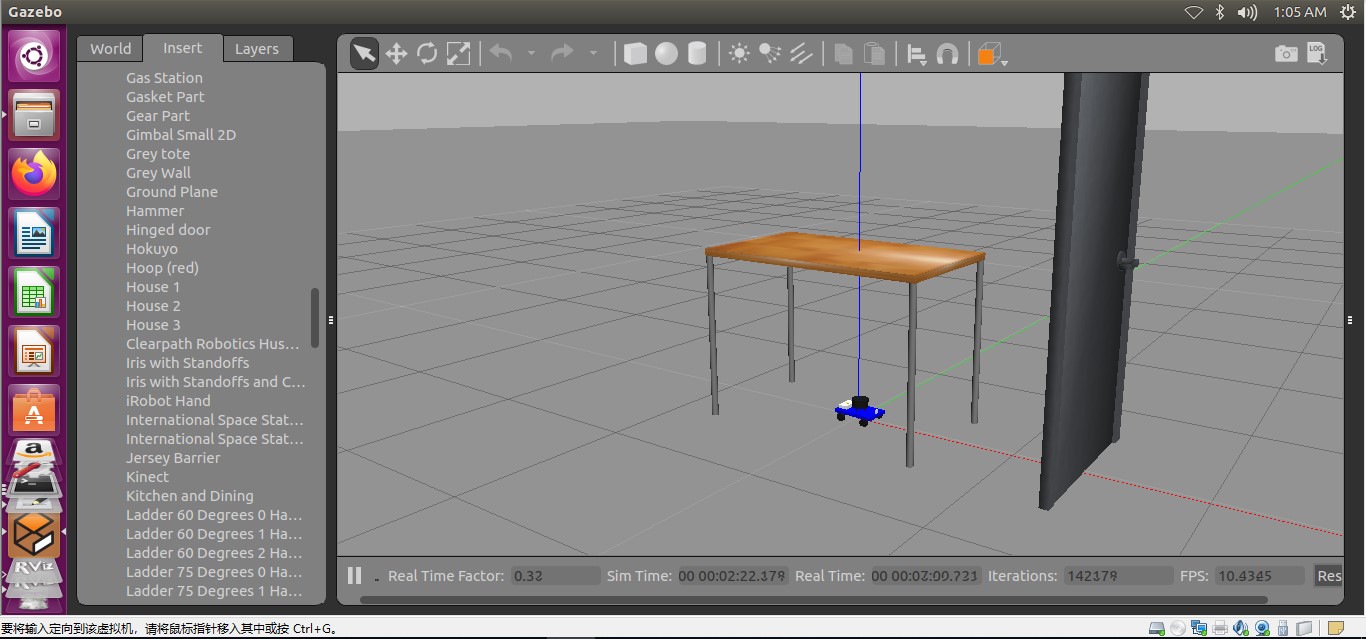Open the undo history dropdown arrow
The height and width of the screenshot is (639, 1366).
click(x=531, y=54)
